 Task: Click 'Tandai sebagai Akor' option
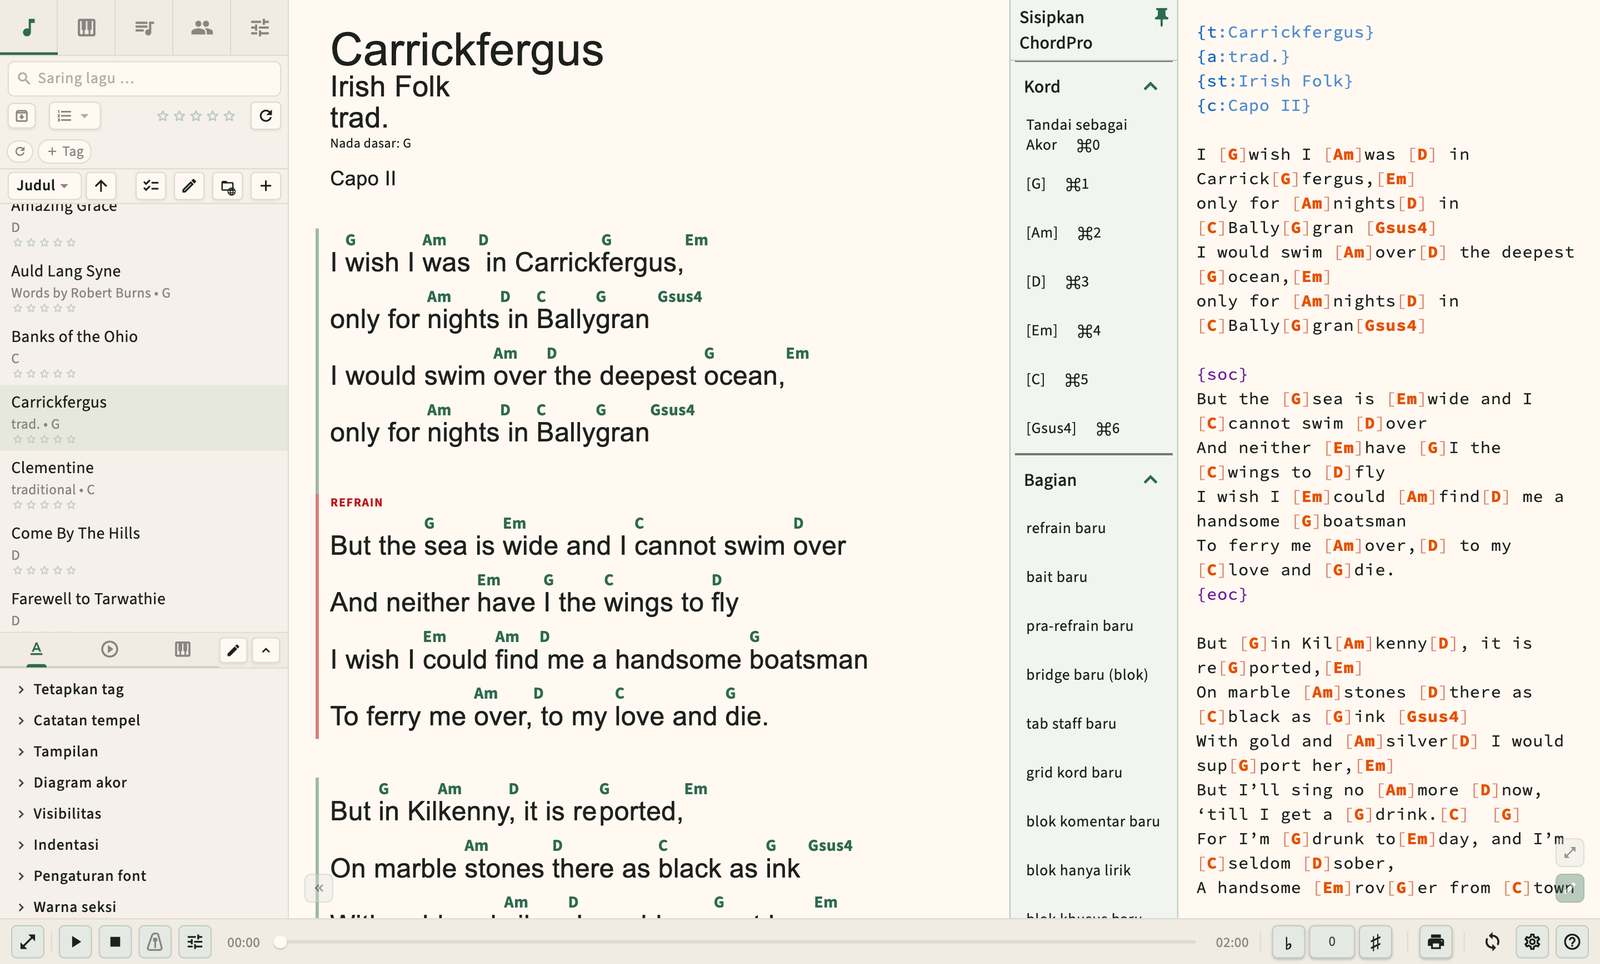[x=1092, y=135]
